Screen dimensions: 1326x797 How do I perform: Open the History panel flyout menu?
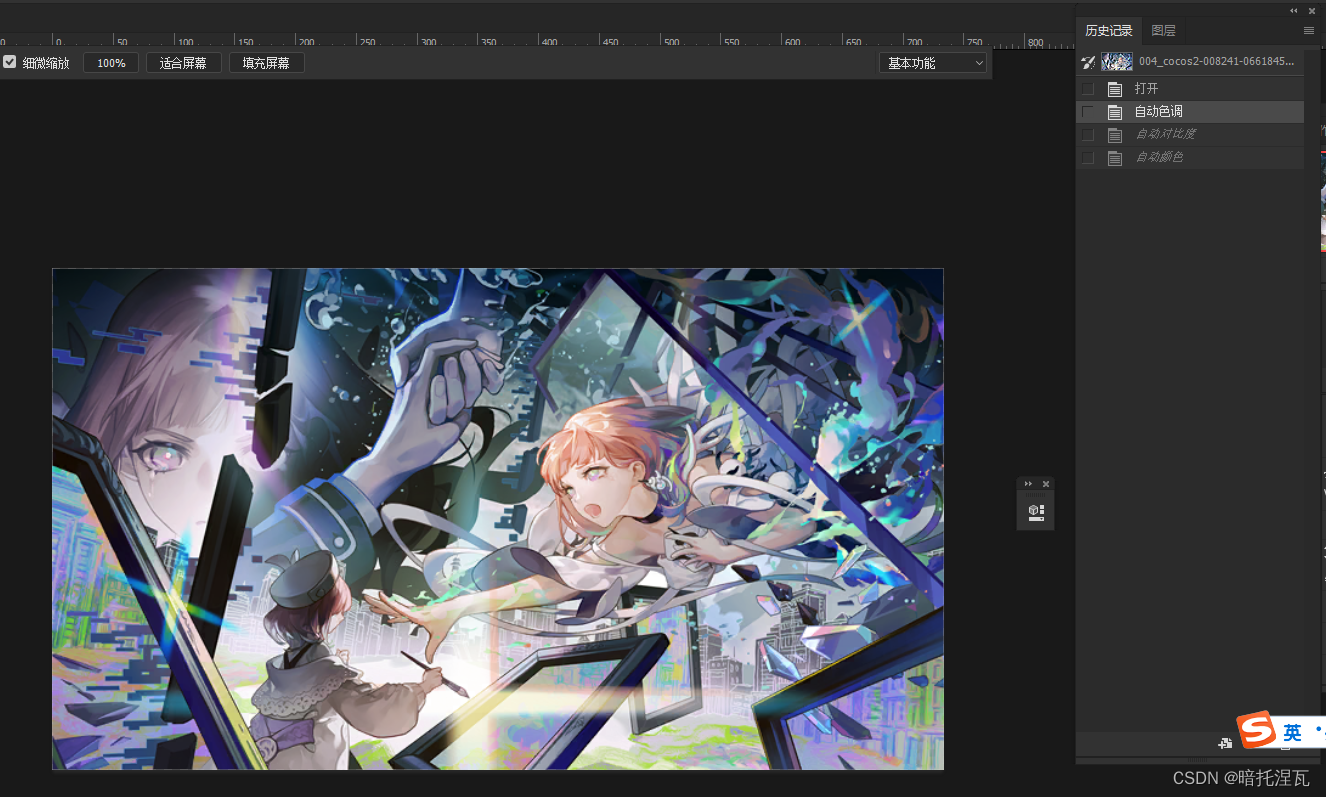1309,31
